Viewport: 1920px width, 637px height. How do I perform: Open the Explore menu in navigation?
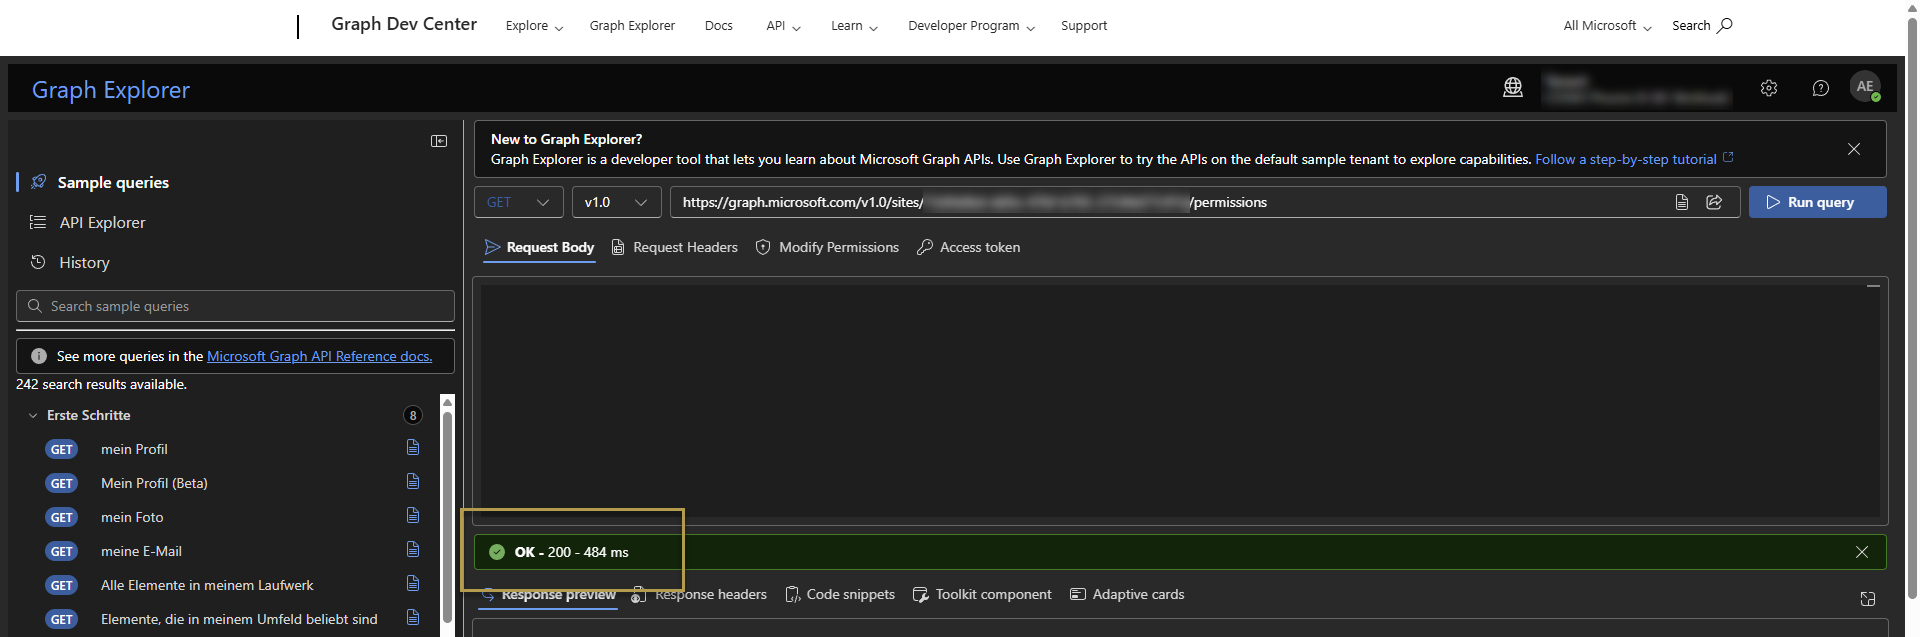534,26
